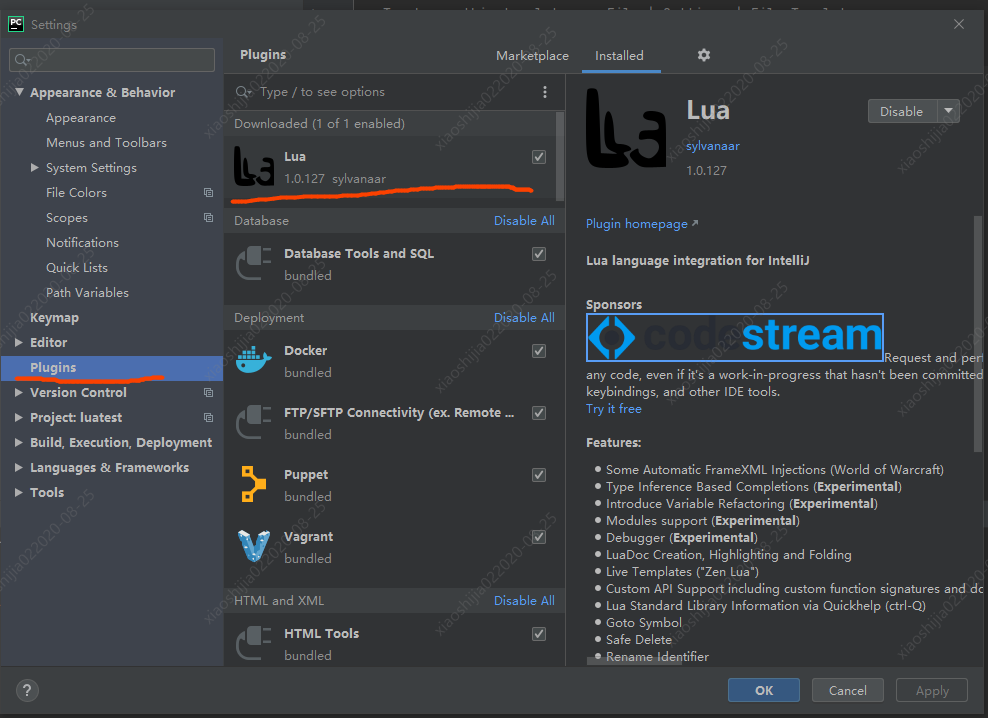Open the Path Variables settings page
The height and width of the screenshot is (718, 988).
tap(87, 293)
